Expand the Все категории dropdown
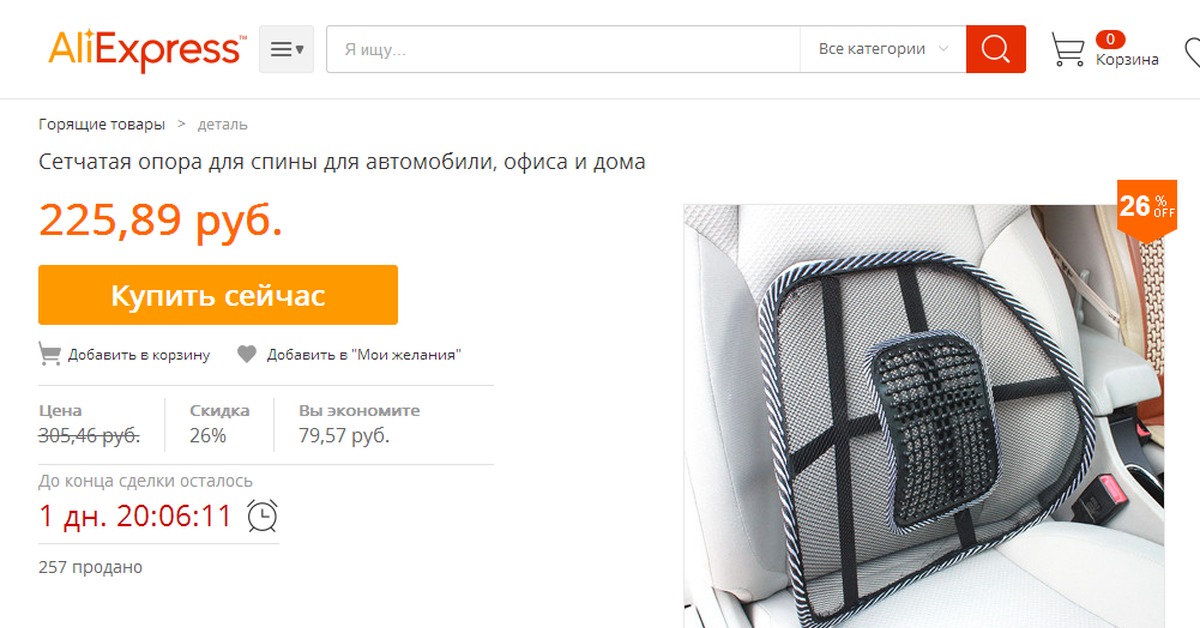The height and width of the screenshot is (628, 1200). [883, 49]
